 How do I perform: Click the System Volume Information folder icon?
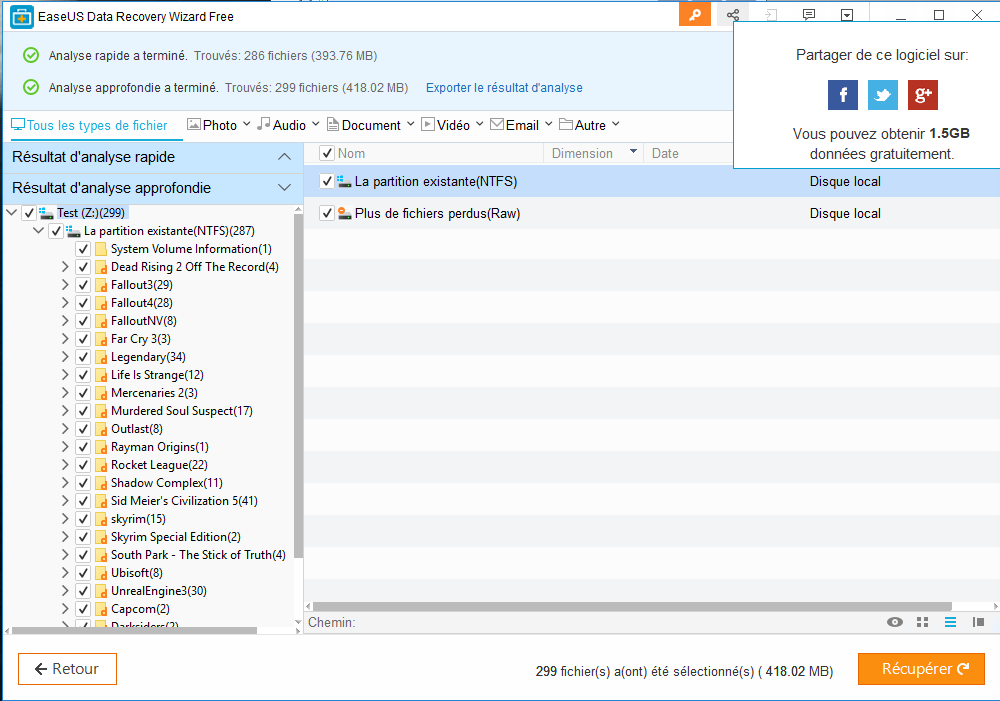(x=101, y=249)
